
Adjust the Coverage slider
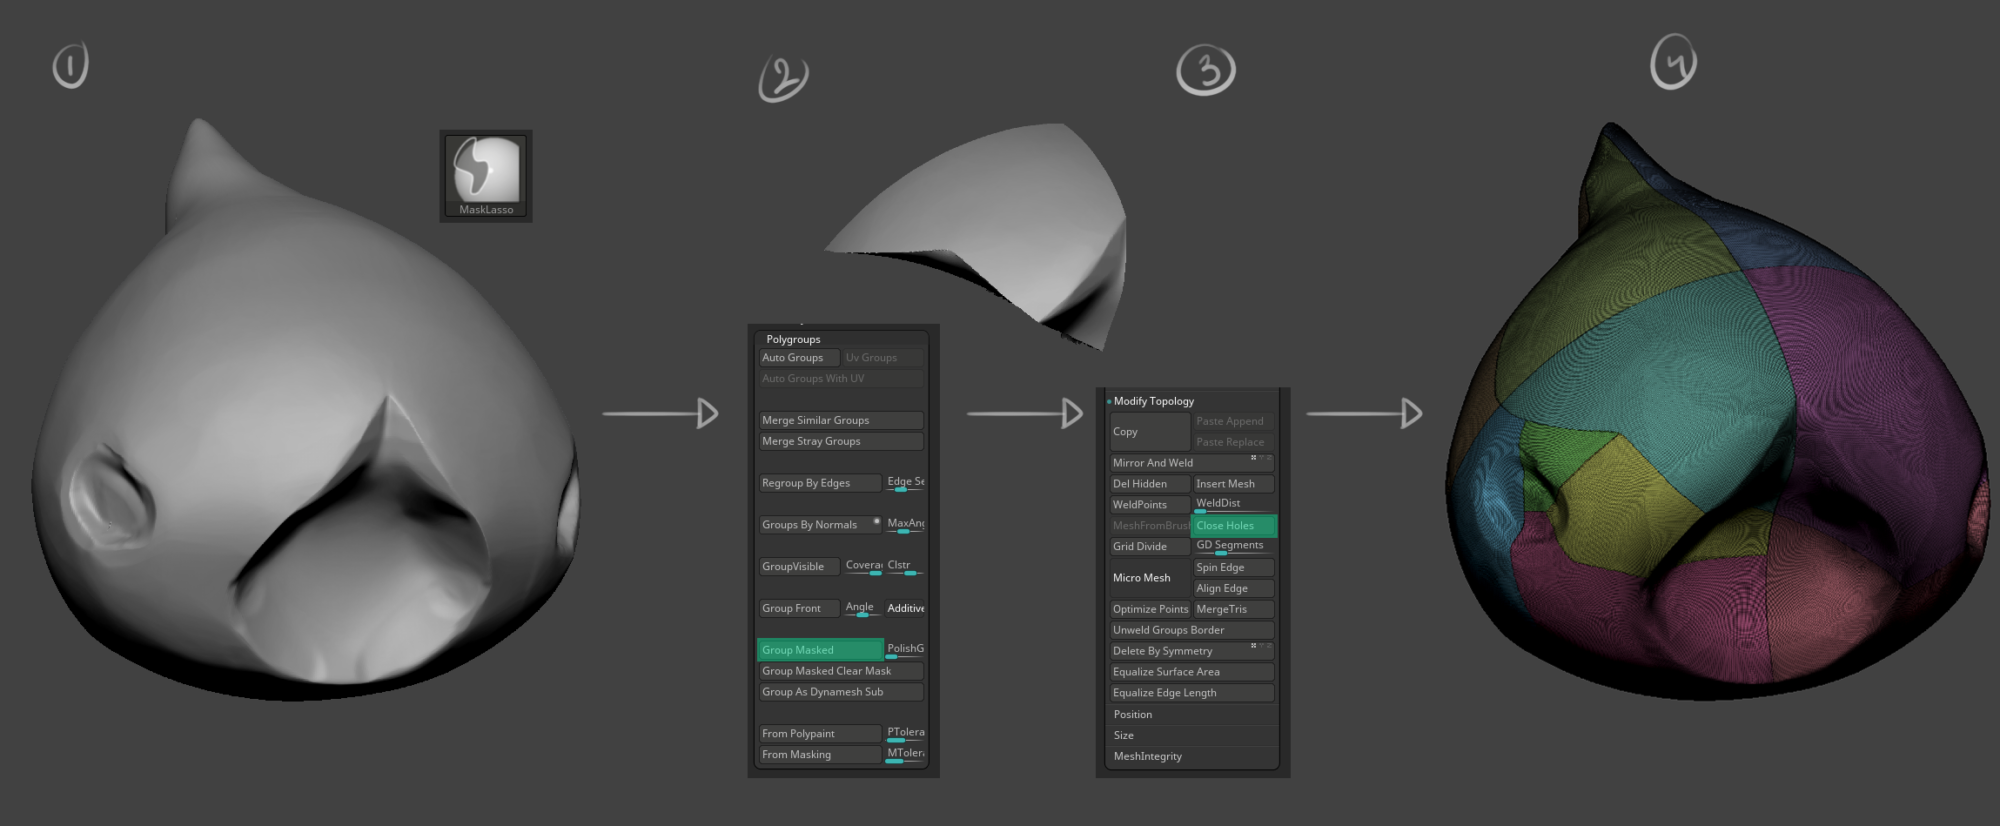coord(863,567)
